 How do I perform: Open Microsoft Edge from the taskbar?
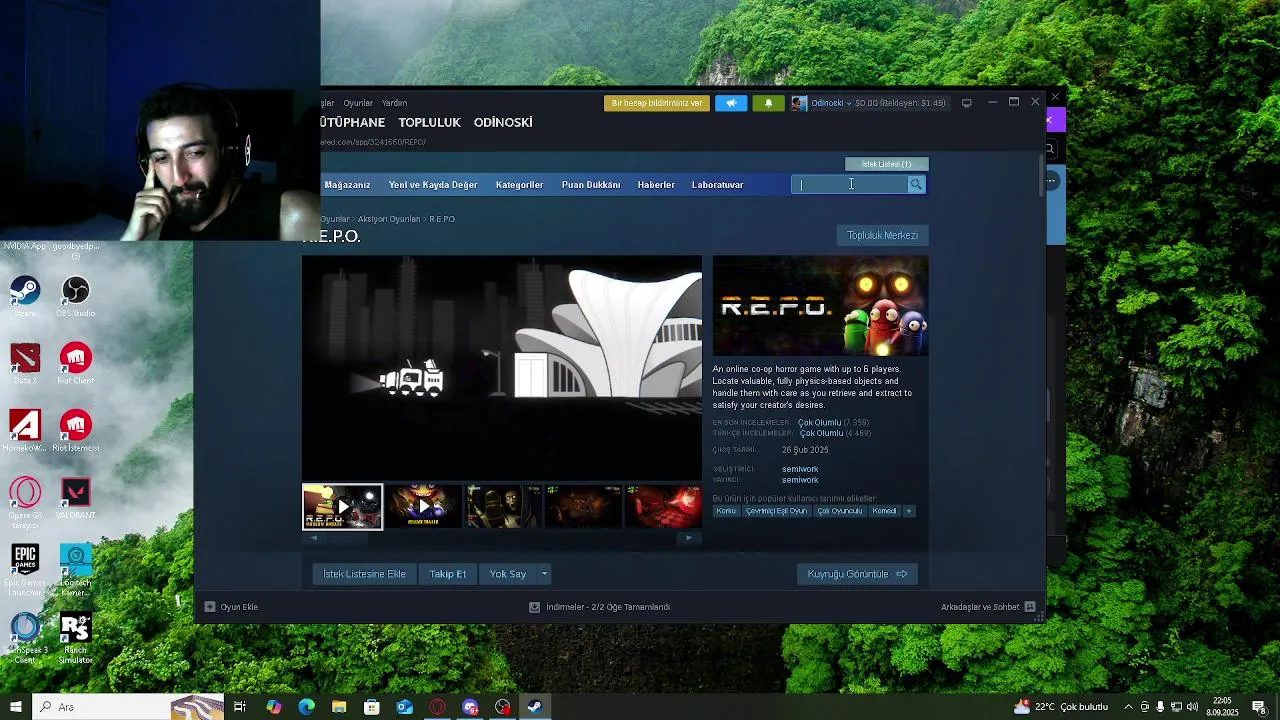(306, 707)
